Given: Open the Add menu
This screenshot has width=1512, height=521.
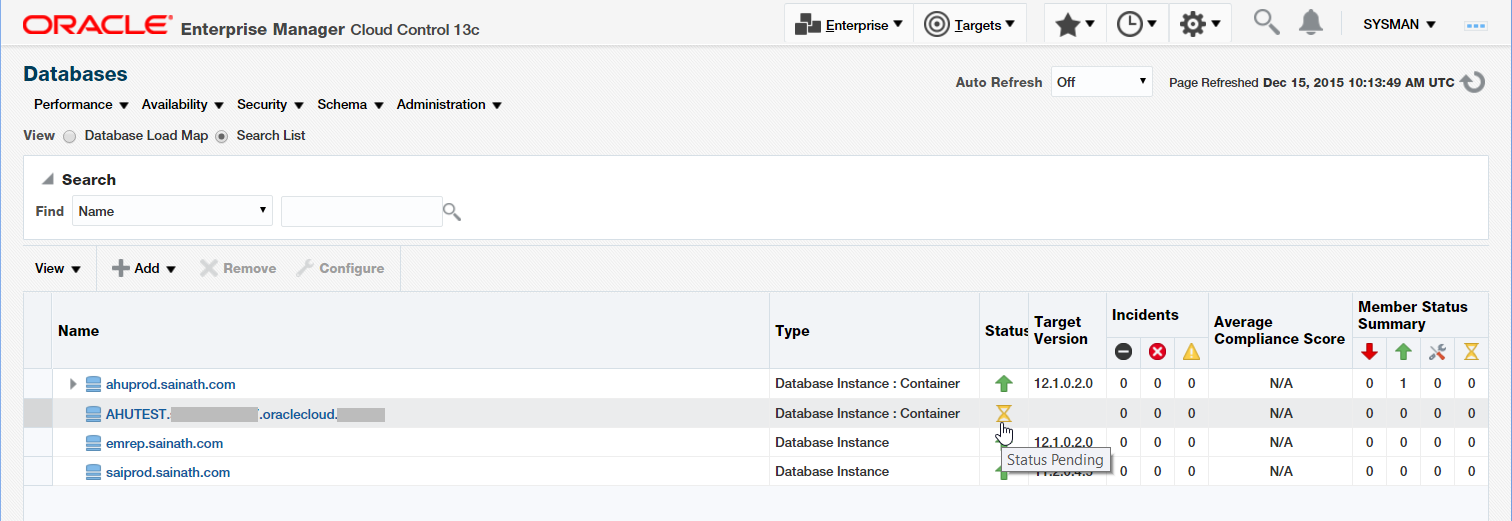Looking at the screenshot, I should (144, 268).
